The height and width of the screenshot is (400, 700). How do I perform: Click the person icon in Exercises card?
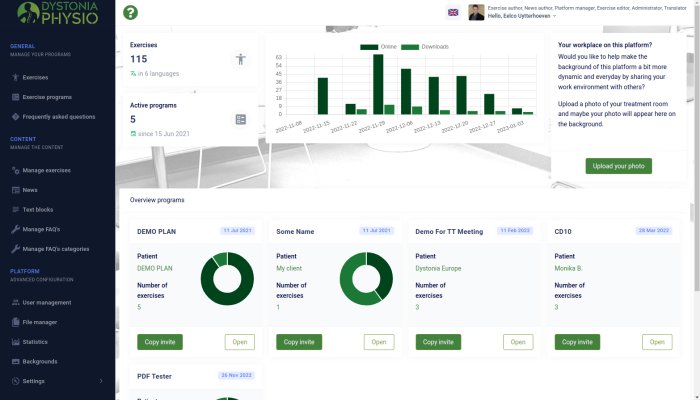tap(240, 59)
